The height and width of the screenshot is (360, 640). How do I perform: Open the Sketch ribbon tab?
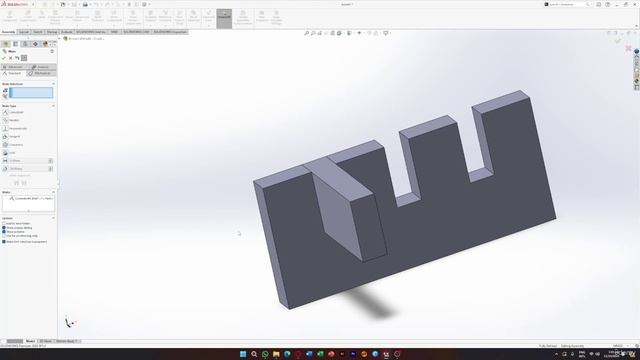pos(38,32)
